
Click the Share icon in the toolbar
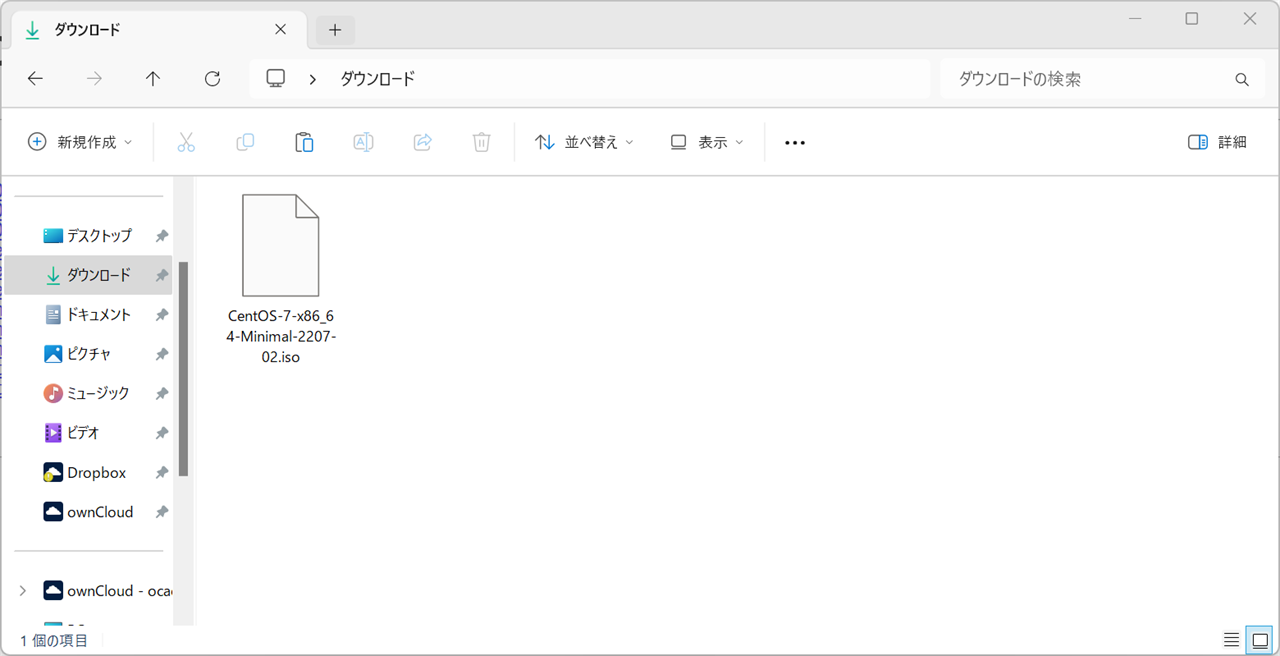pos(422,142)
